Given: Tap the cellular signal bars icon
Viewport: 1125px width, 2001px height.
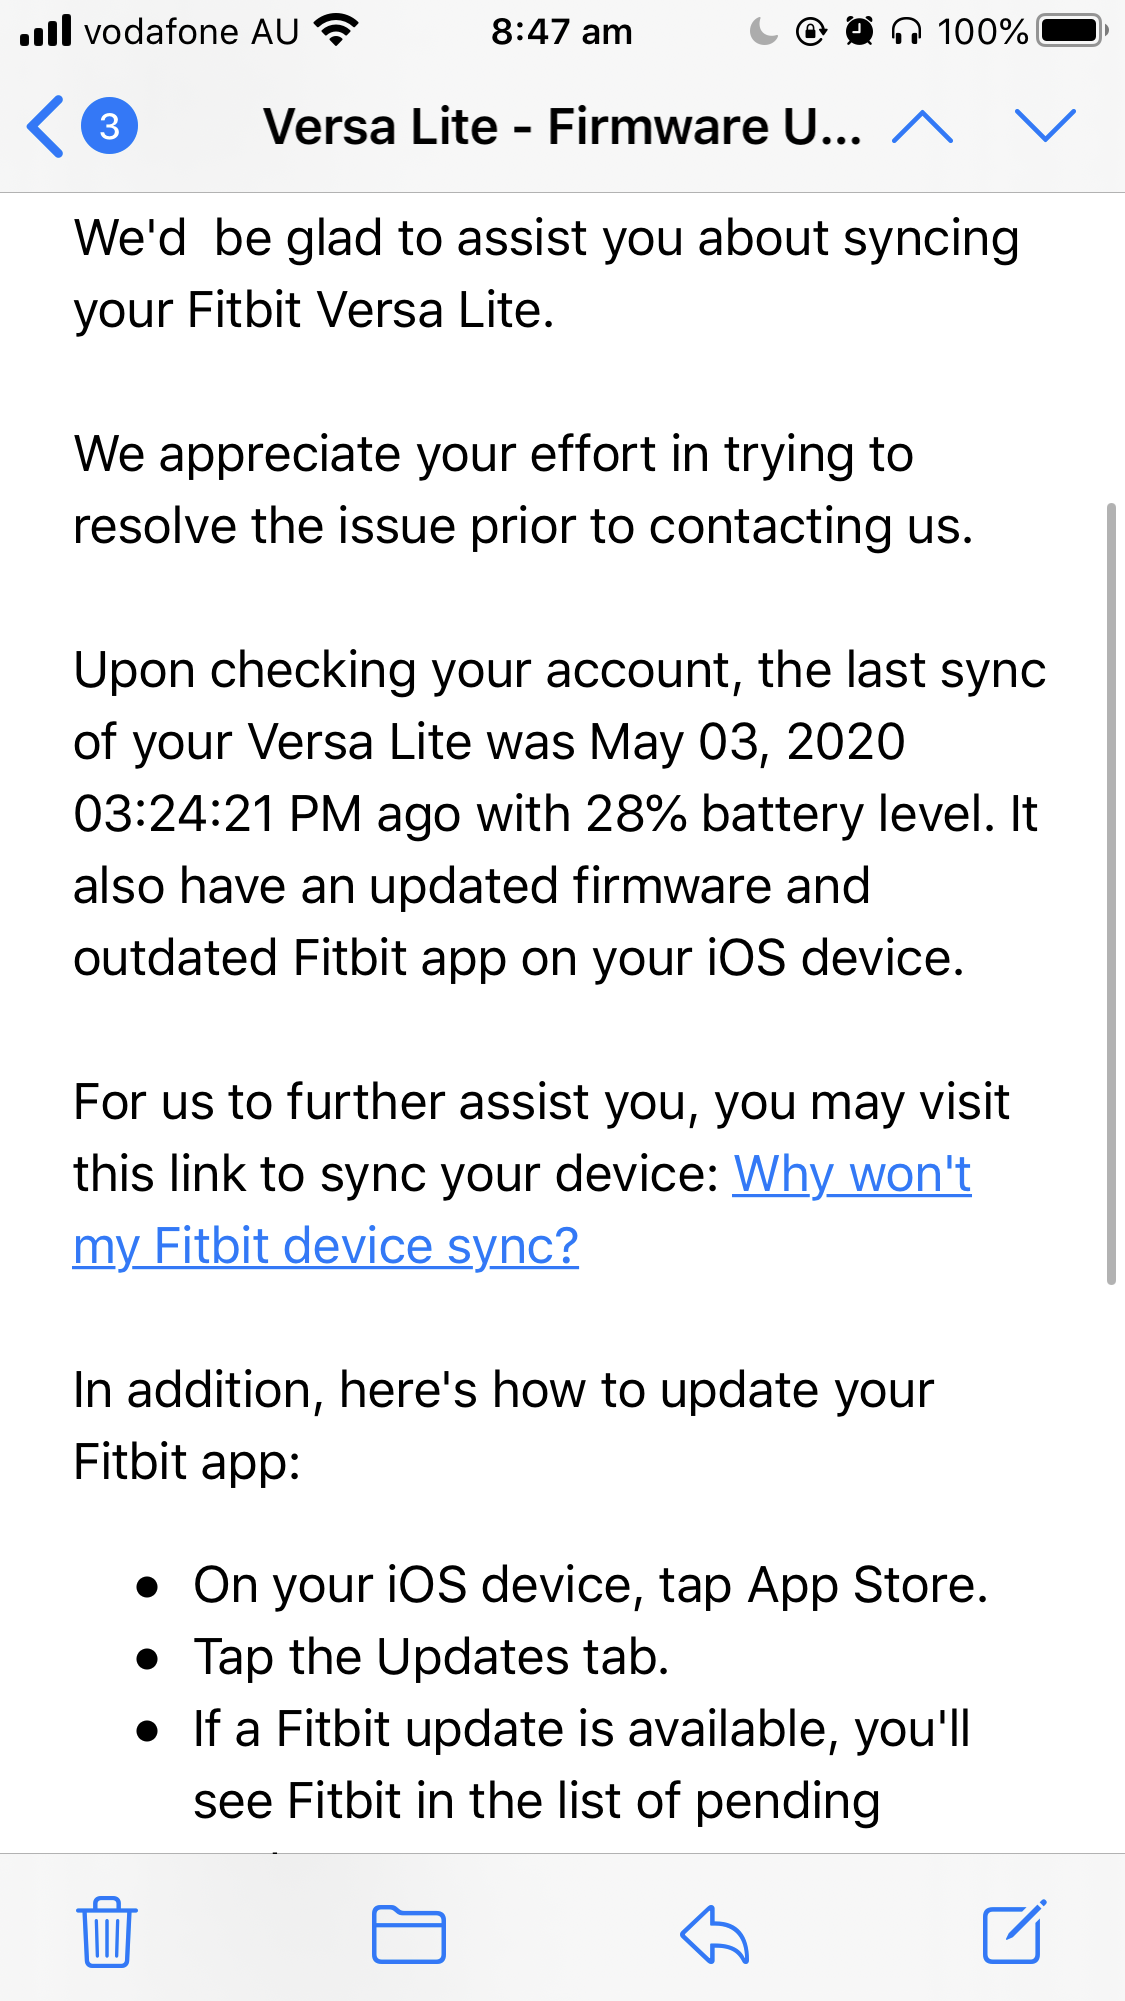Looking at the screenshot, I should point(46,32).
